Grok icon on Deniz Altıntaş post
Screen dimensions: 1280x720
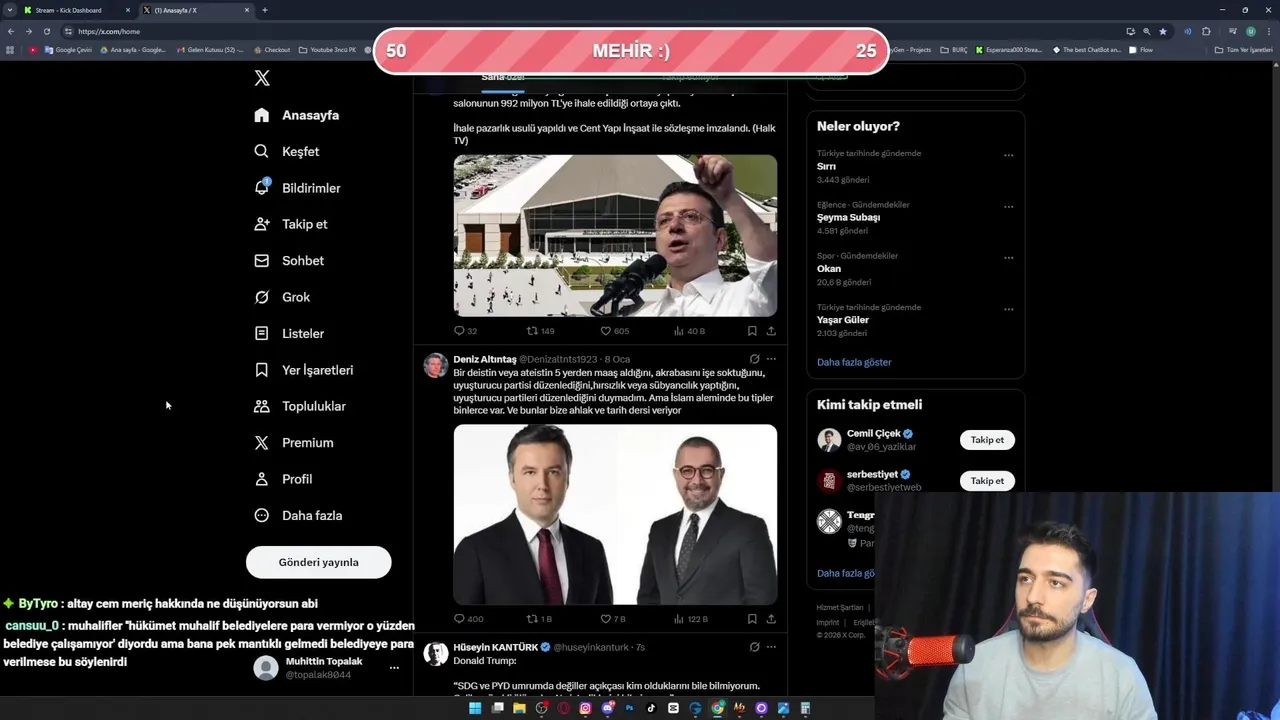pos(754,359)
